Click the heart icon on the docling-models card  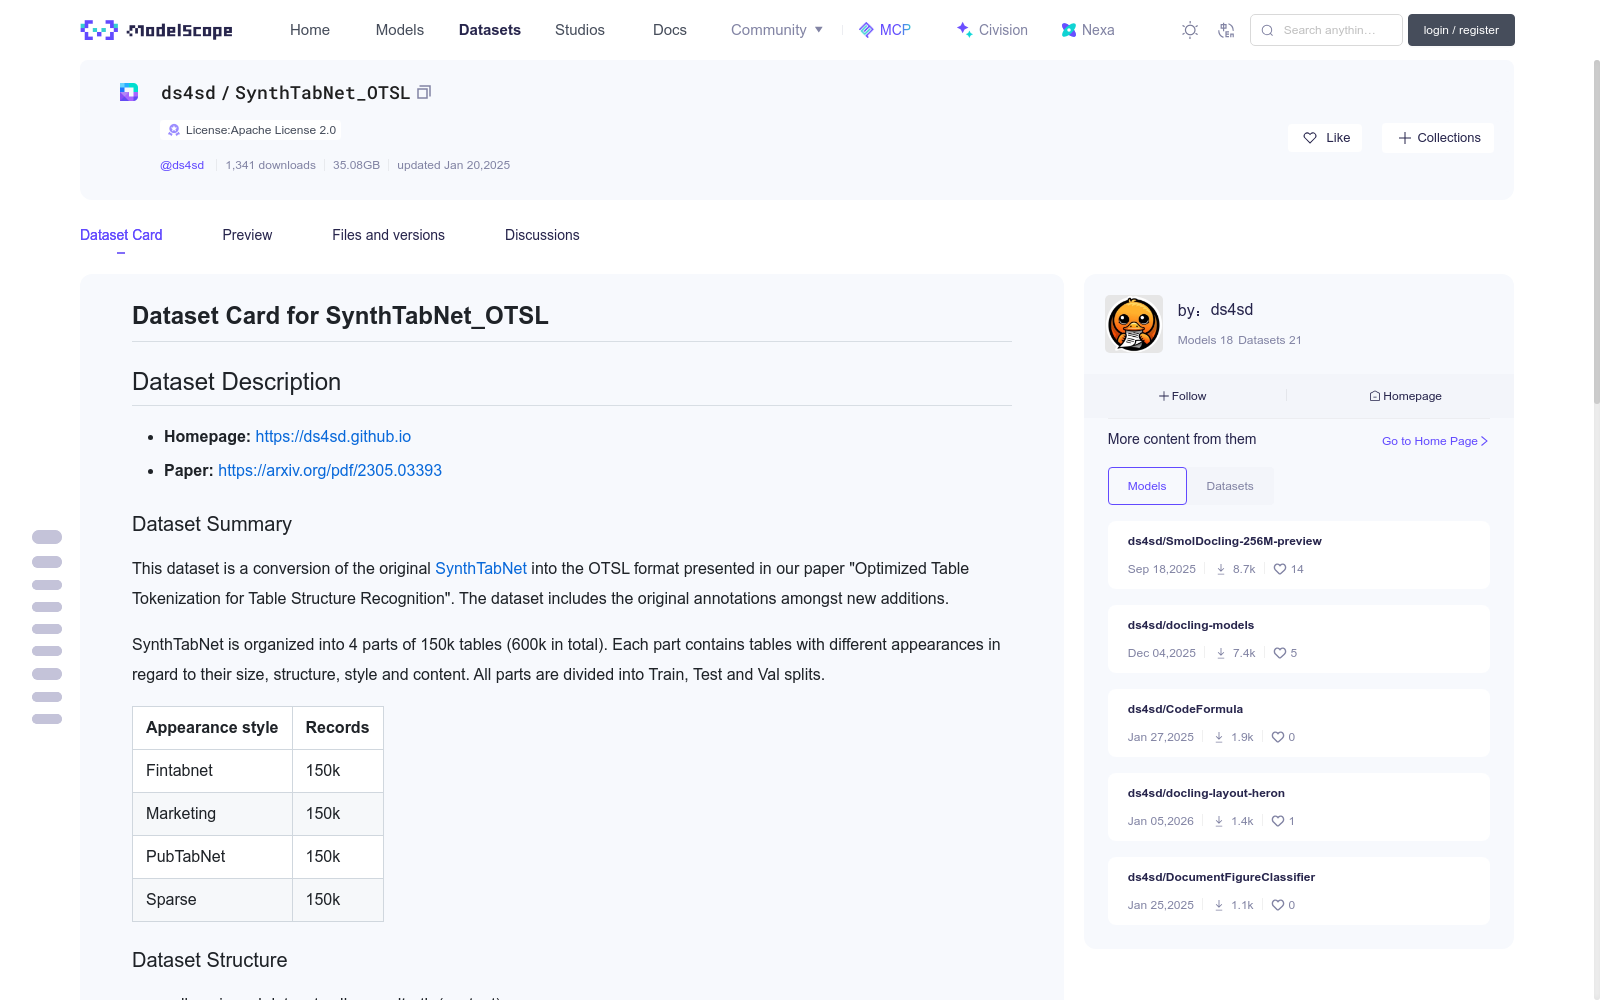pos(1280,653)
